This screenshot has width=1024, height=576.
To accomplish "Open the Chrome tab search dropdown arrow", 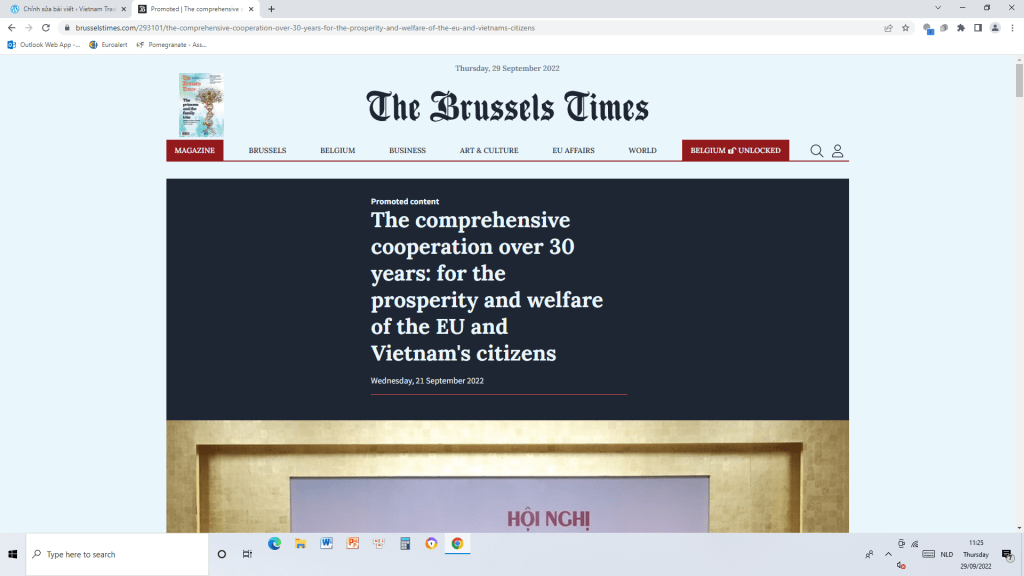I will [937, 8].
